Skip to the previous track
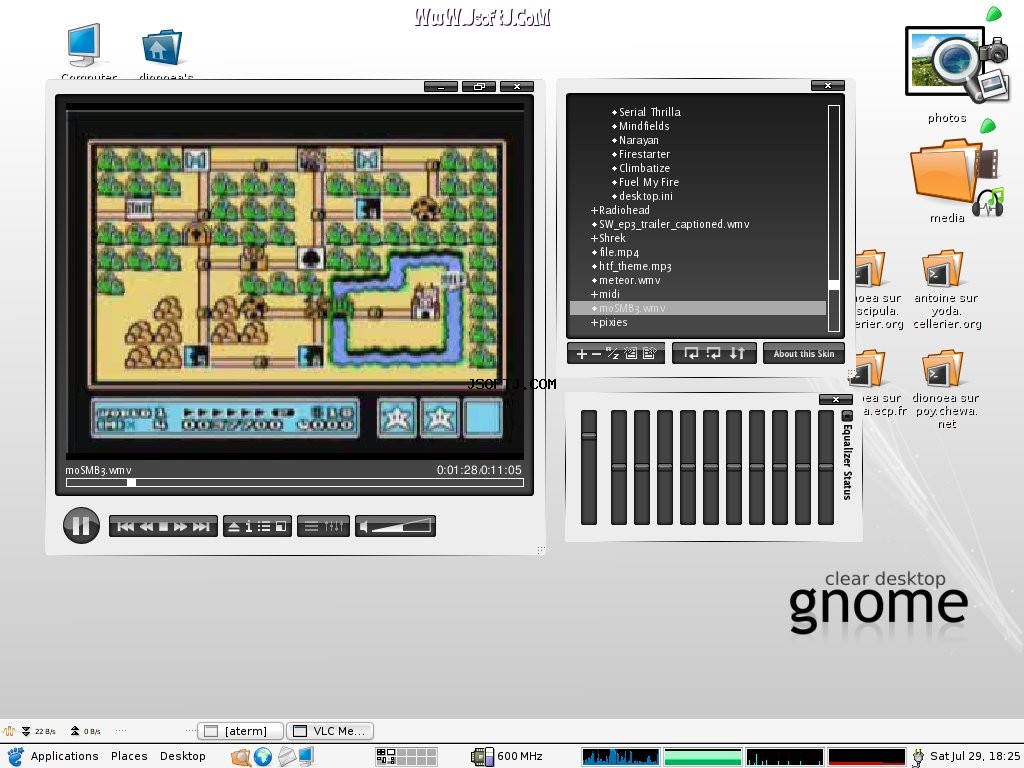Screen dimensions: 1024x768 pos(125,526)
